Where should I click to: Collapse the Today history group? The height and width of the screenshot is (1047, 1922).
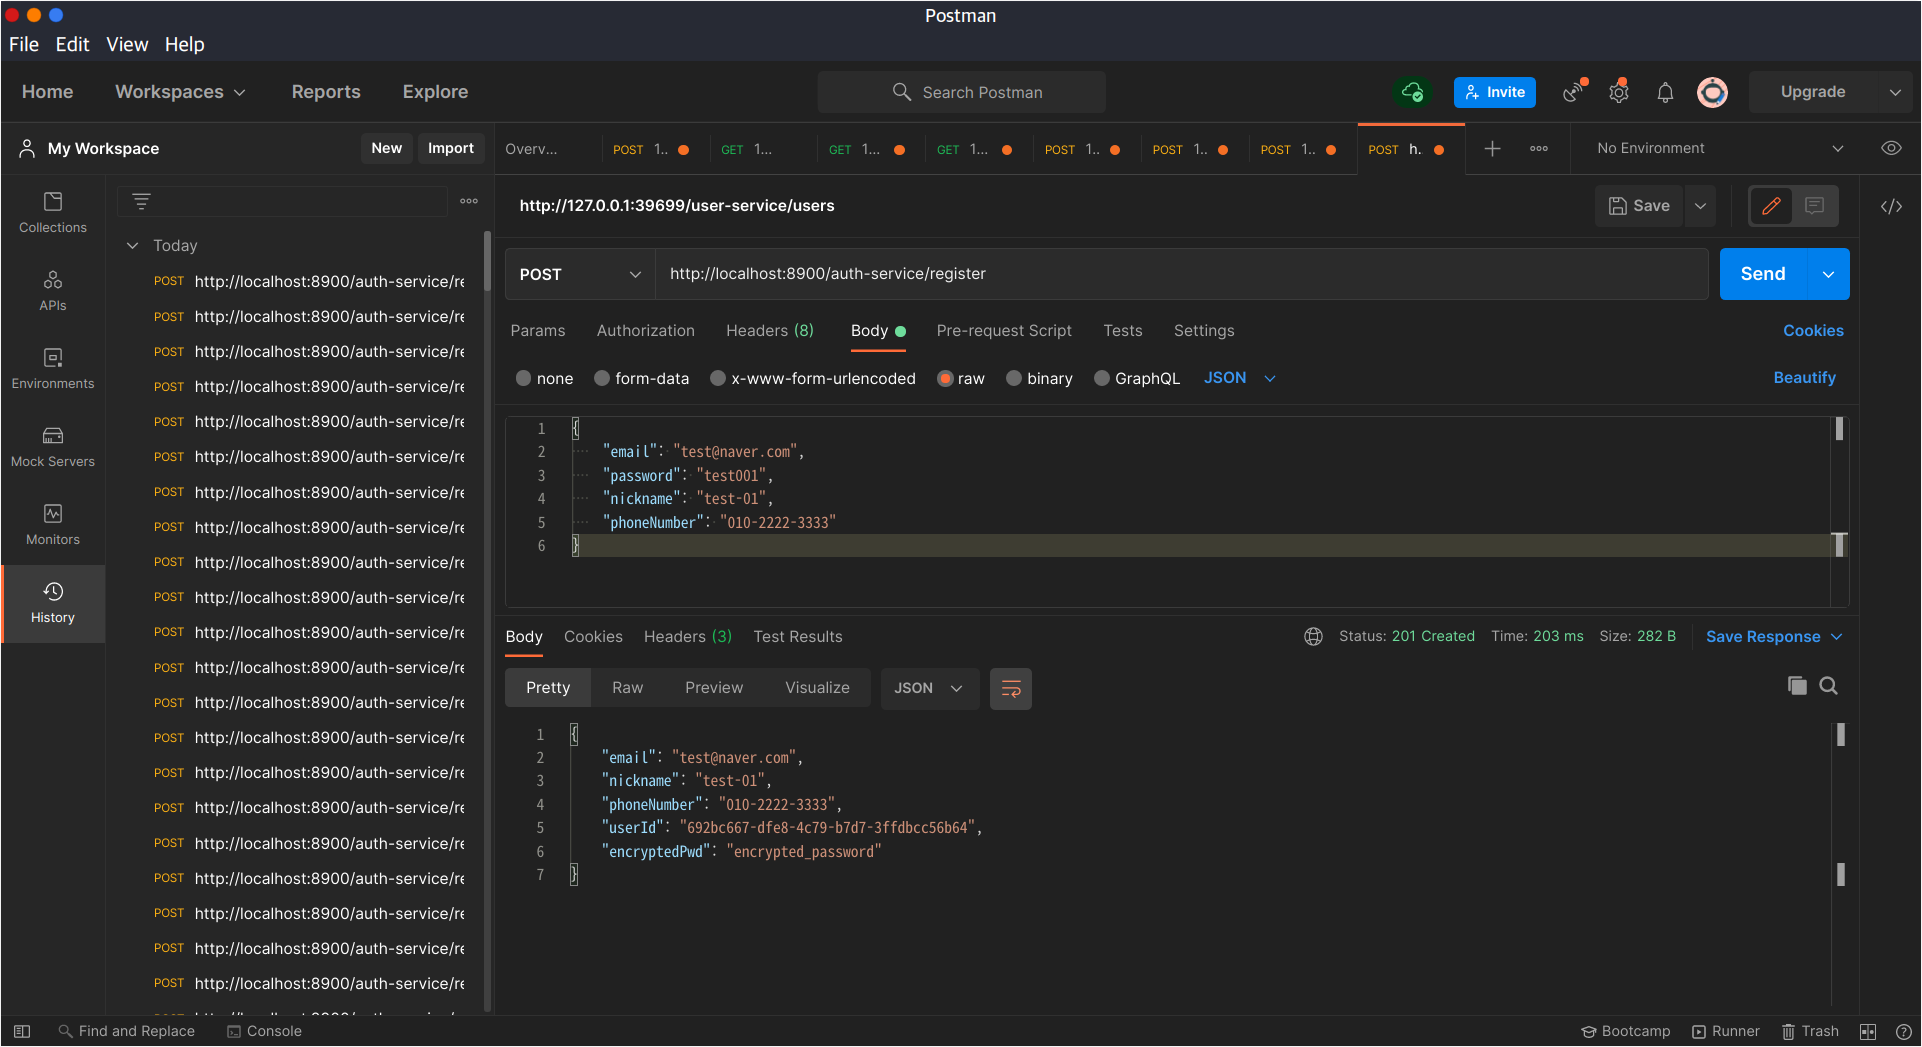tap(133, 246)
